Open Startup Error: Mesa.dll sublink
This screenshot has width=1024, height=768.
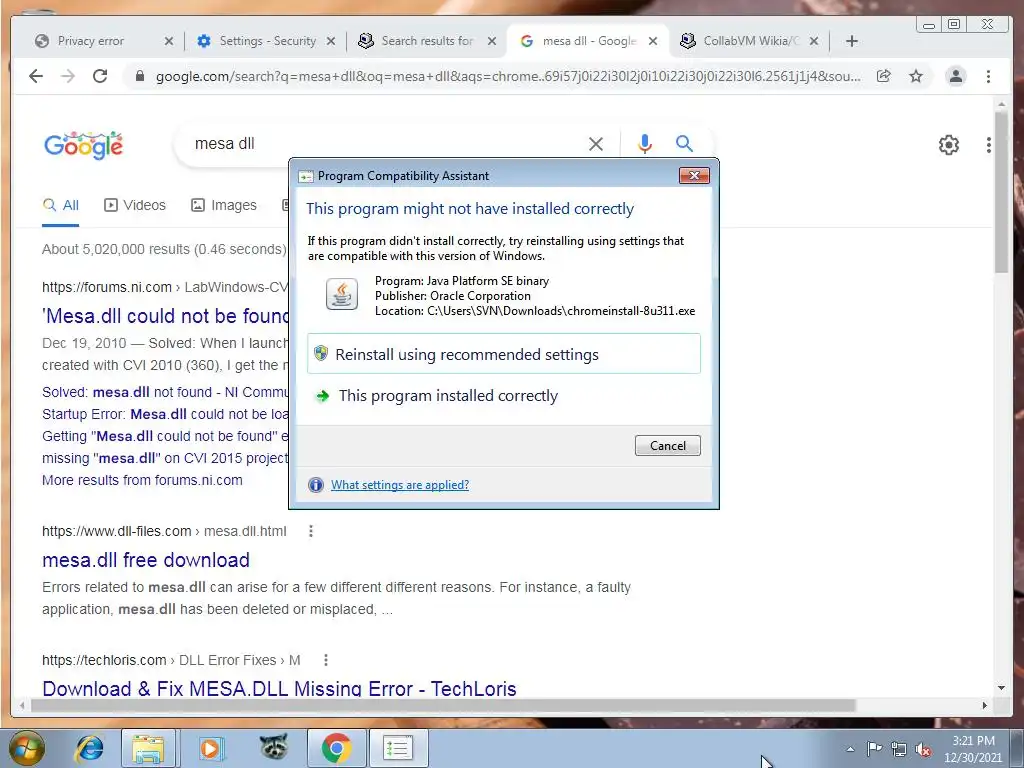(x=165, y=414)
